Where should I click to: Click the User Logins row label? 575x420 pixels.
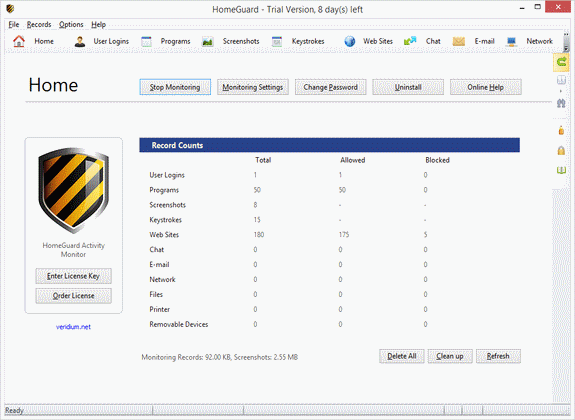[x=167, y=175]
